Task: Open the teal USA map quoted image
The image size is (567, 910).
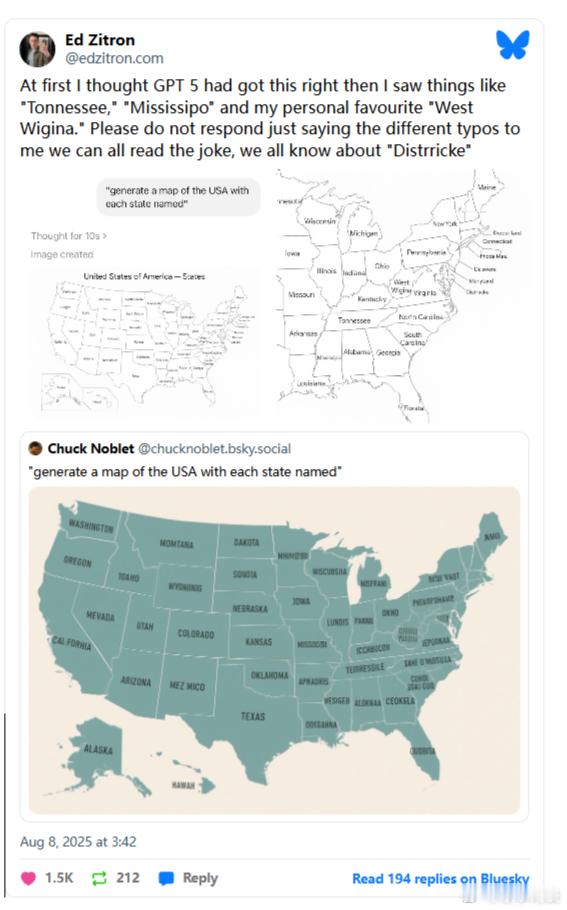Action: point(275,650)
